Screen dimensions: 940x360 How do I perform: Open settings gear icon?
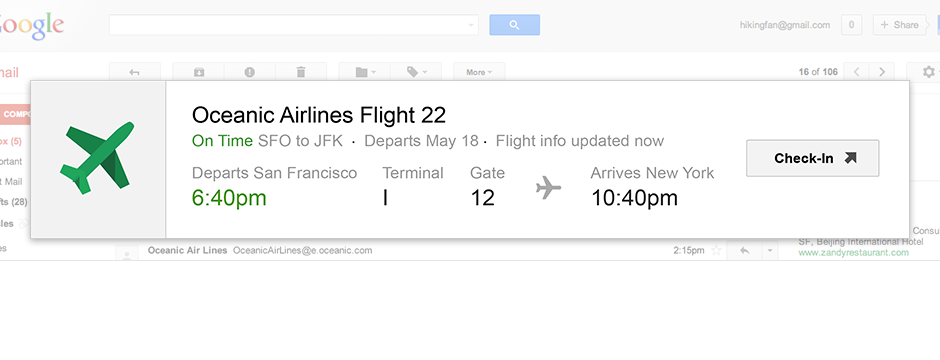[x=926, y=72]
